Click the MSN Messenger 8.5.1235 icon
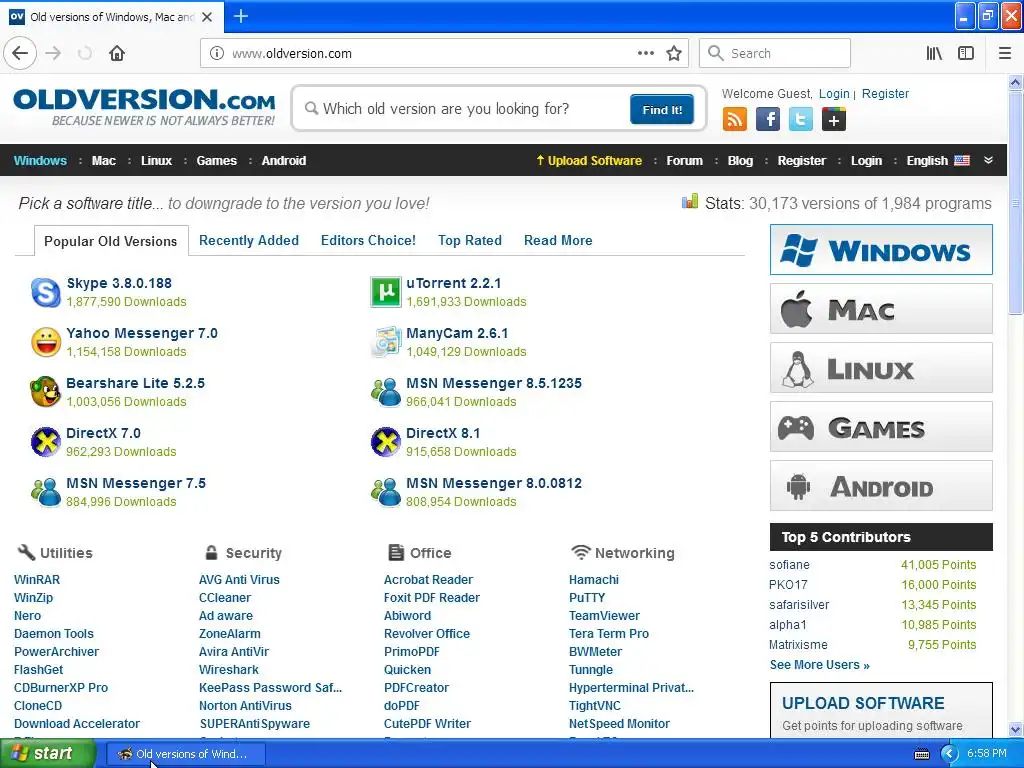Viewport: 1024px width, 768px height. (x=386, y=392)
